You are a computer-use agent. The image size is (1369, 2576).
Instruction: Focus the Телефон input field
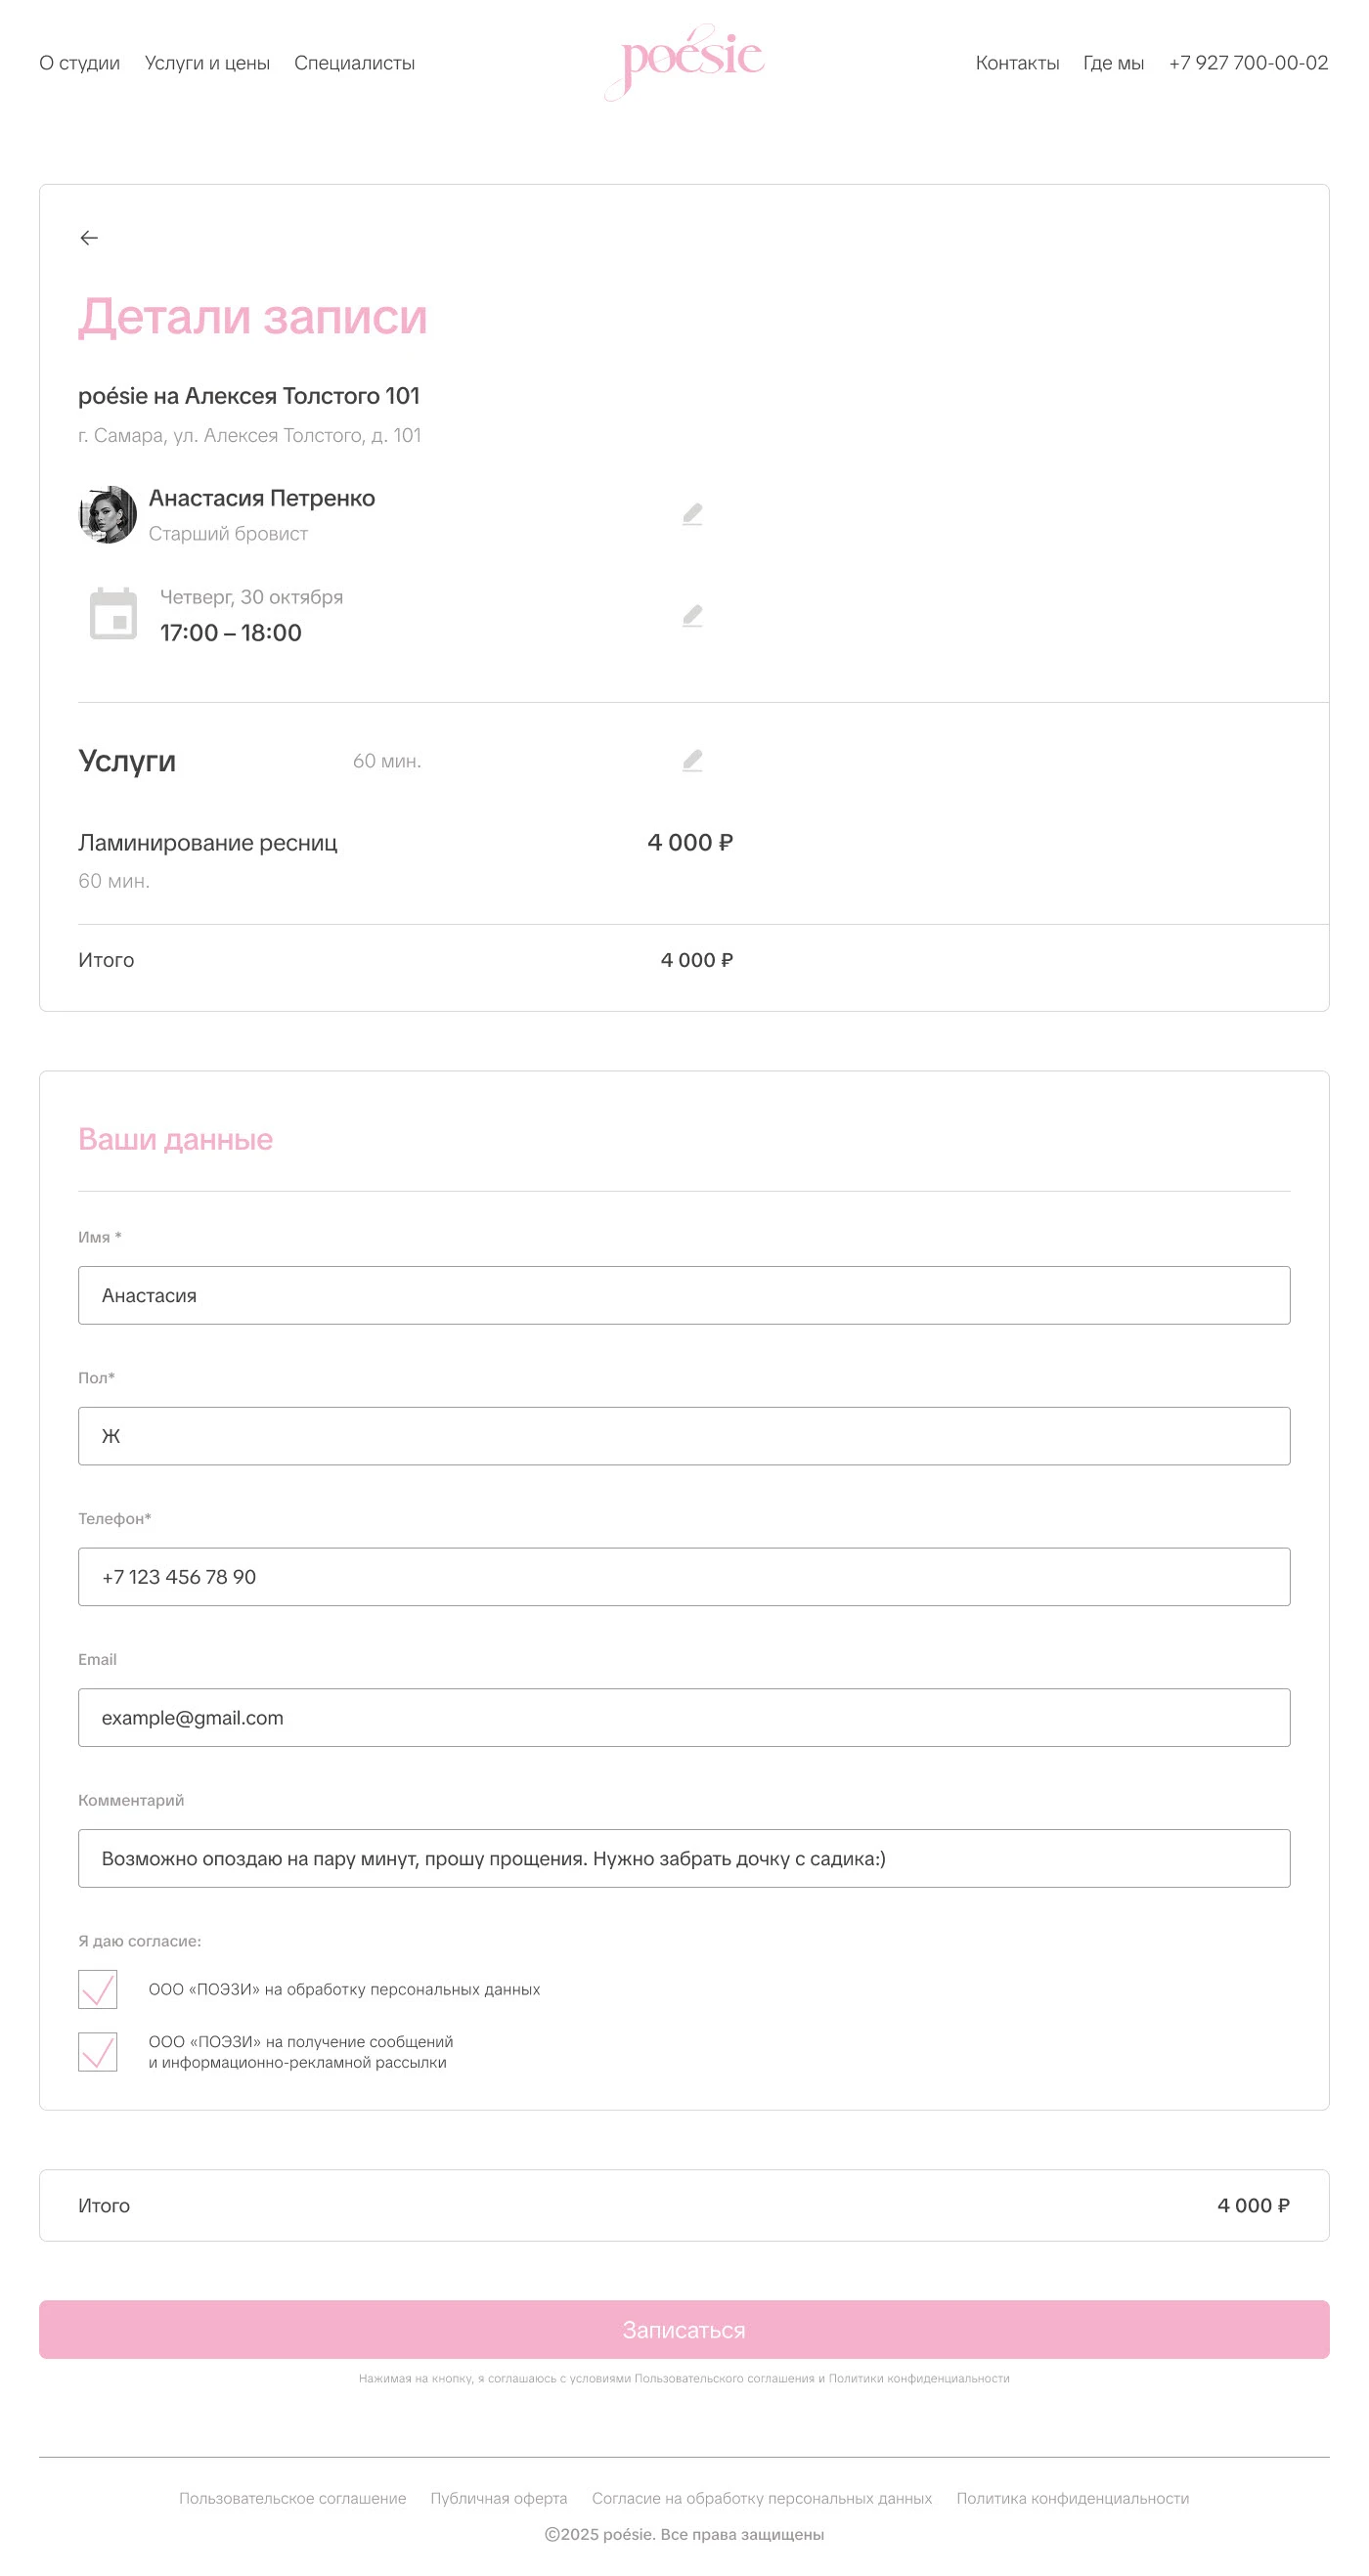[684, 1577]
